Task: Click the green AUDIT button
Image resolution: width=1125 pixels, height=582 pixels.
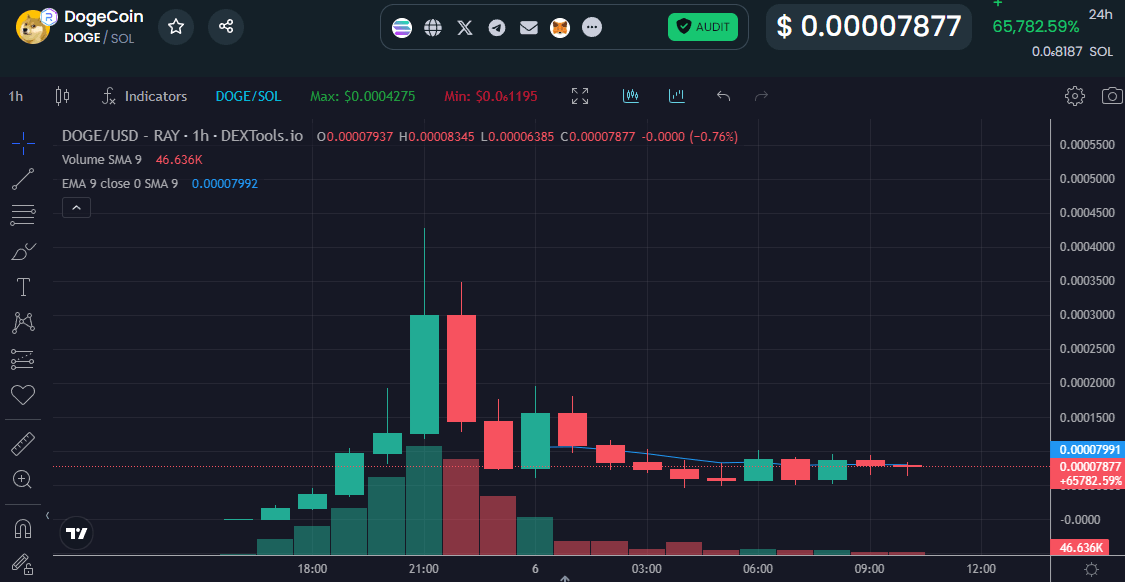Action: [702, 27]
